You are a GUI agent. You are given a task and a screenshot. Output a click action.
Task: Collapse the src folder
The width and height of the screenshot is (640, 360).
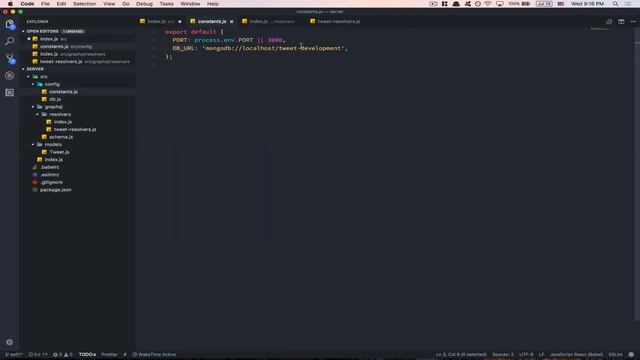click(28, 77)
